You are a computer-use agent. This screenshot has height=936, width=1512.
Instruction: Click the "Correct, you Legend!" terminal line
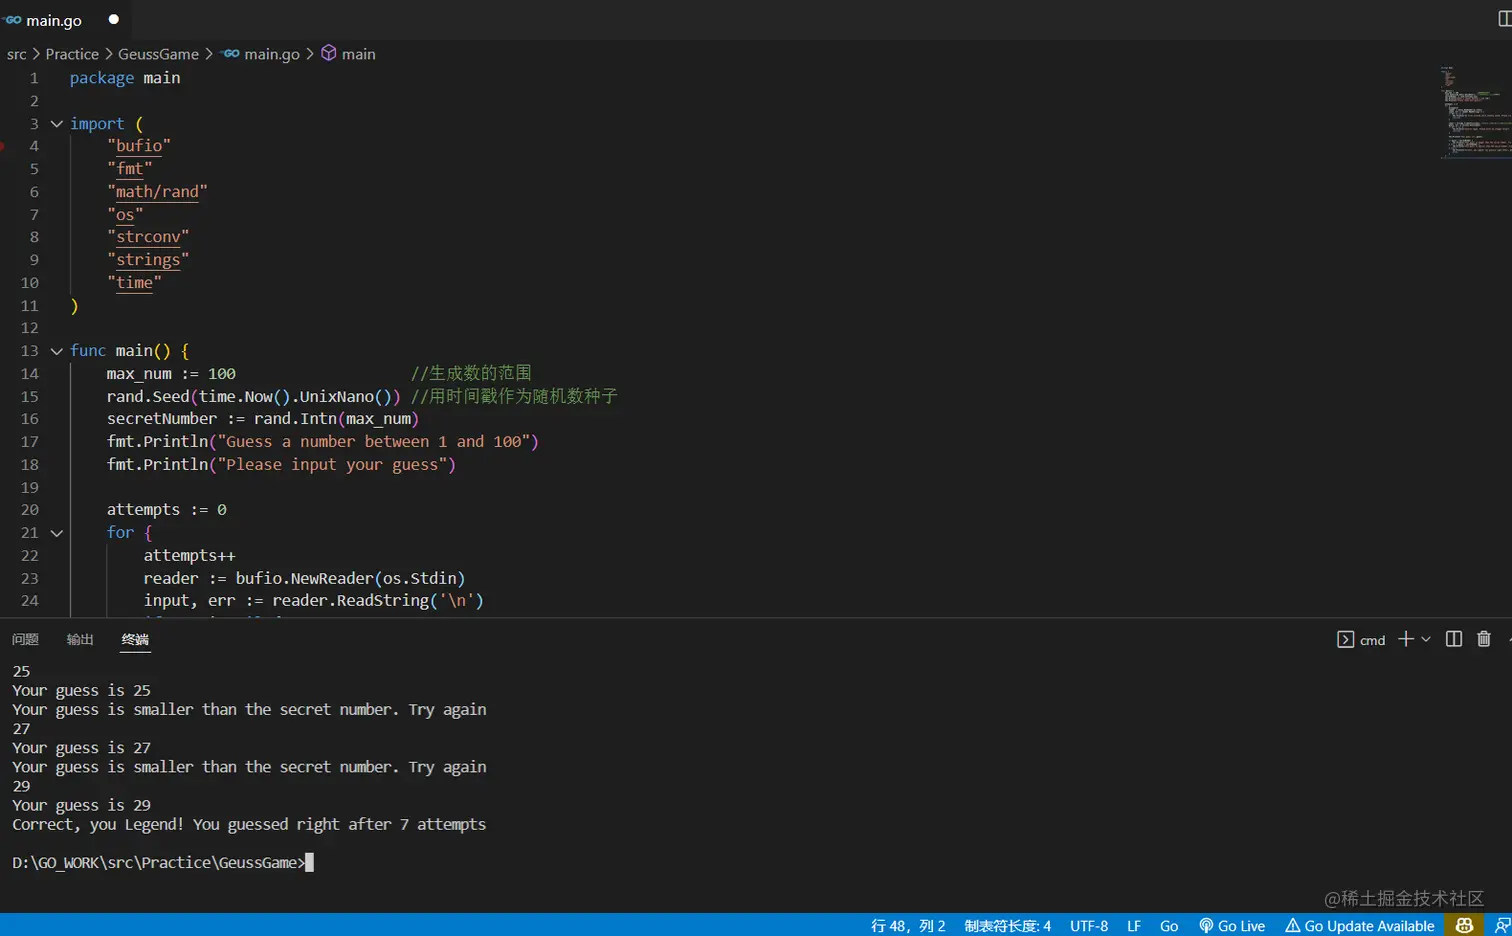[x=249, y=824]
